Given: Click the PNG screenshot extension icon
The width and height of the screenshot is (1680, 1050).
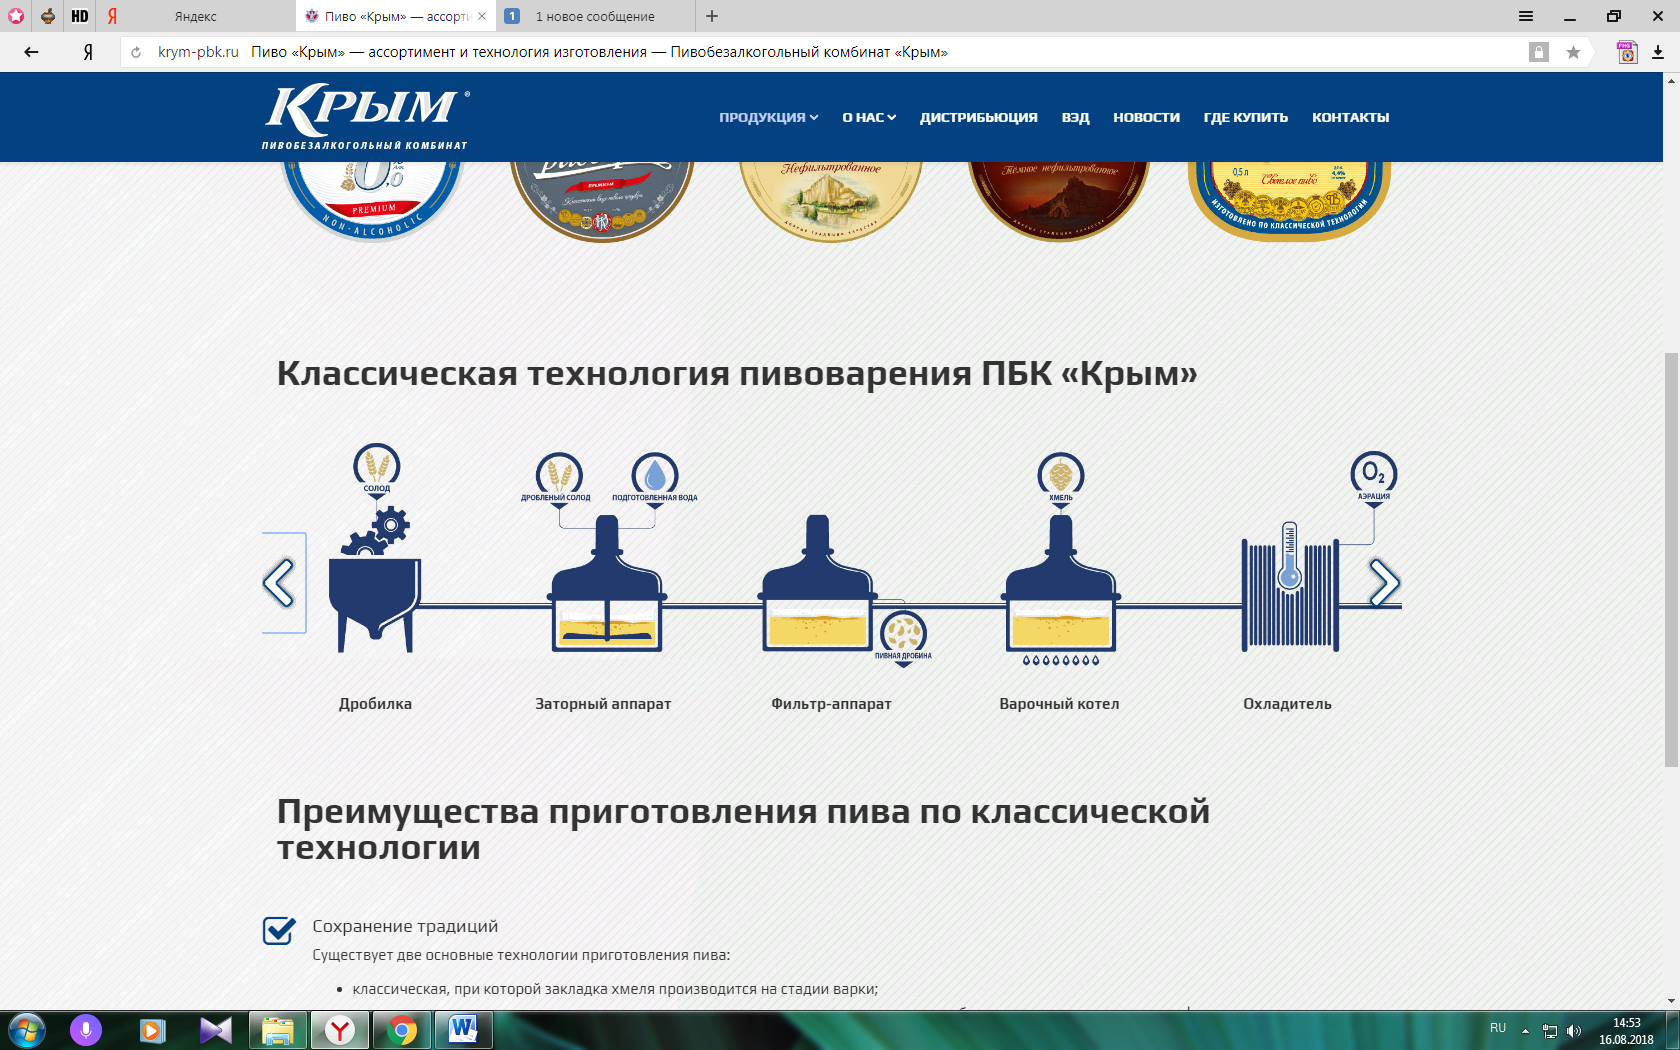Looking at the screenshot, I should 1627,52.
